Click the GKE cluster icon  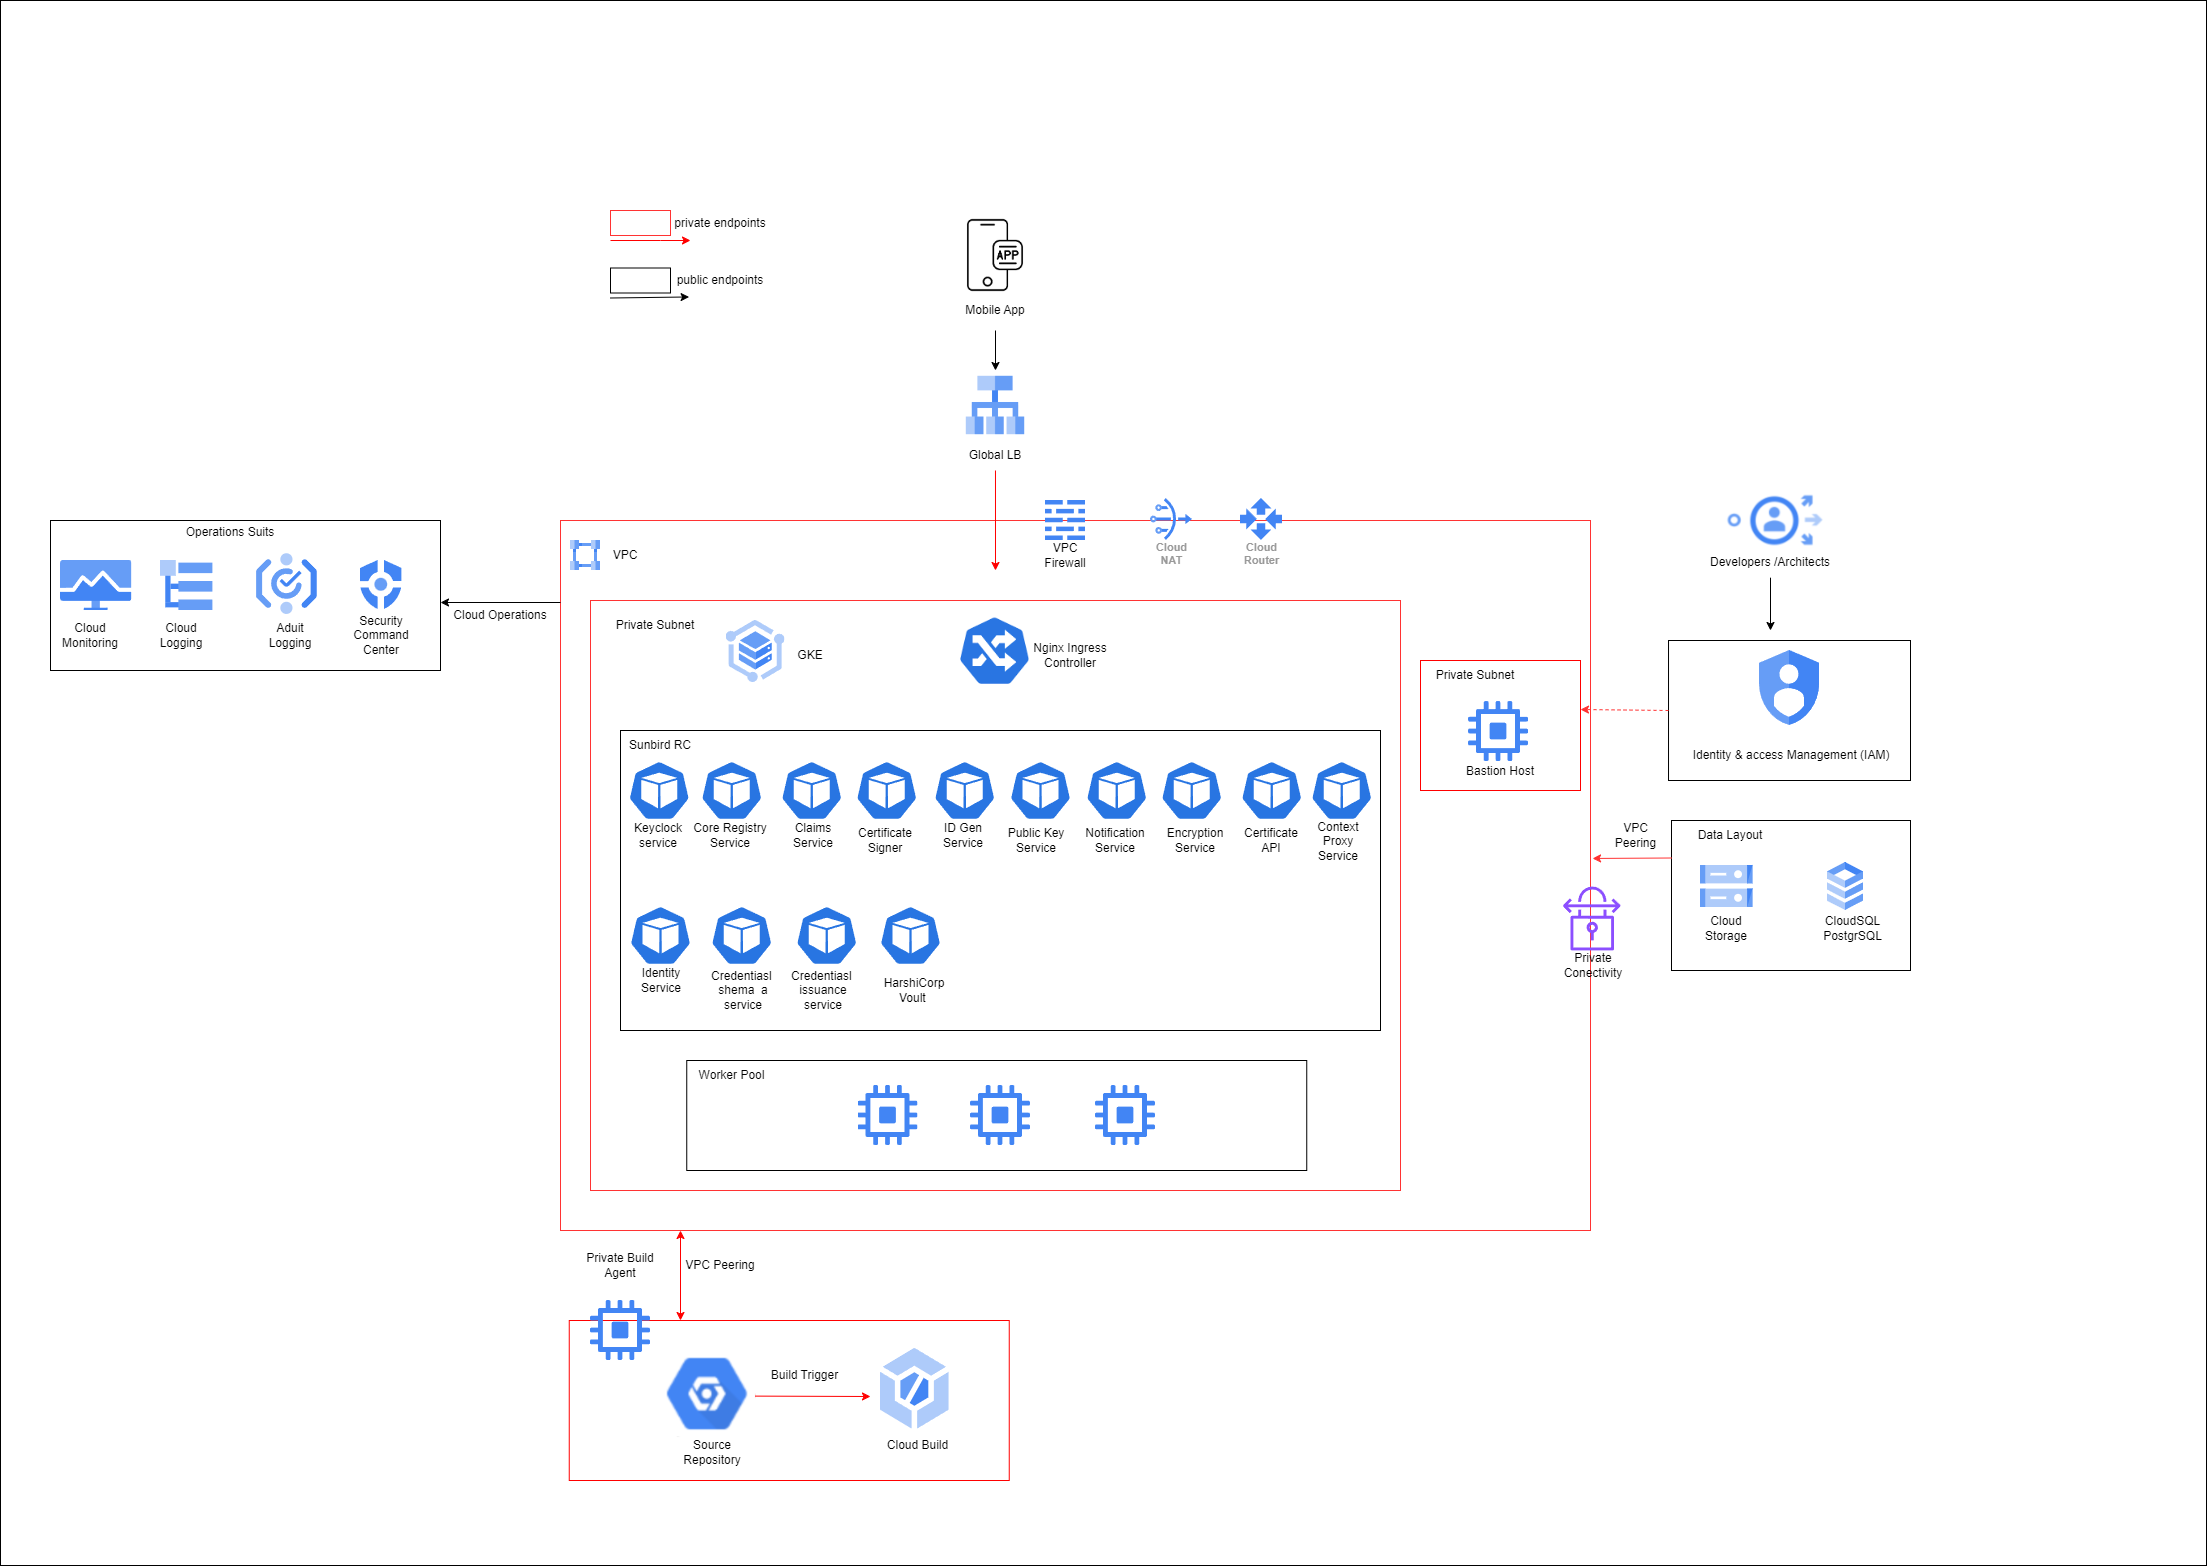(x=754, y=651)
